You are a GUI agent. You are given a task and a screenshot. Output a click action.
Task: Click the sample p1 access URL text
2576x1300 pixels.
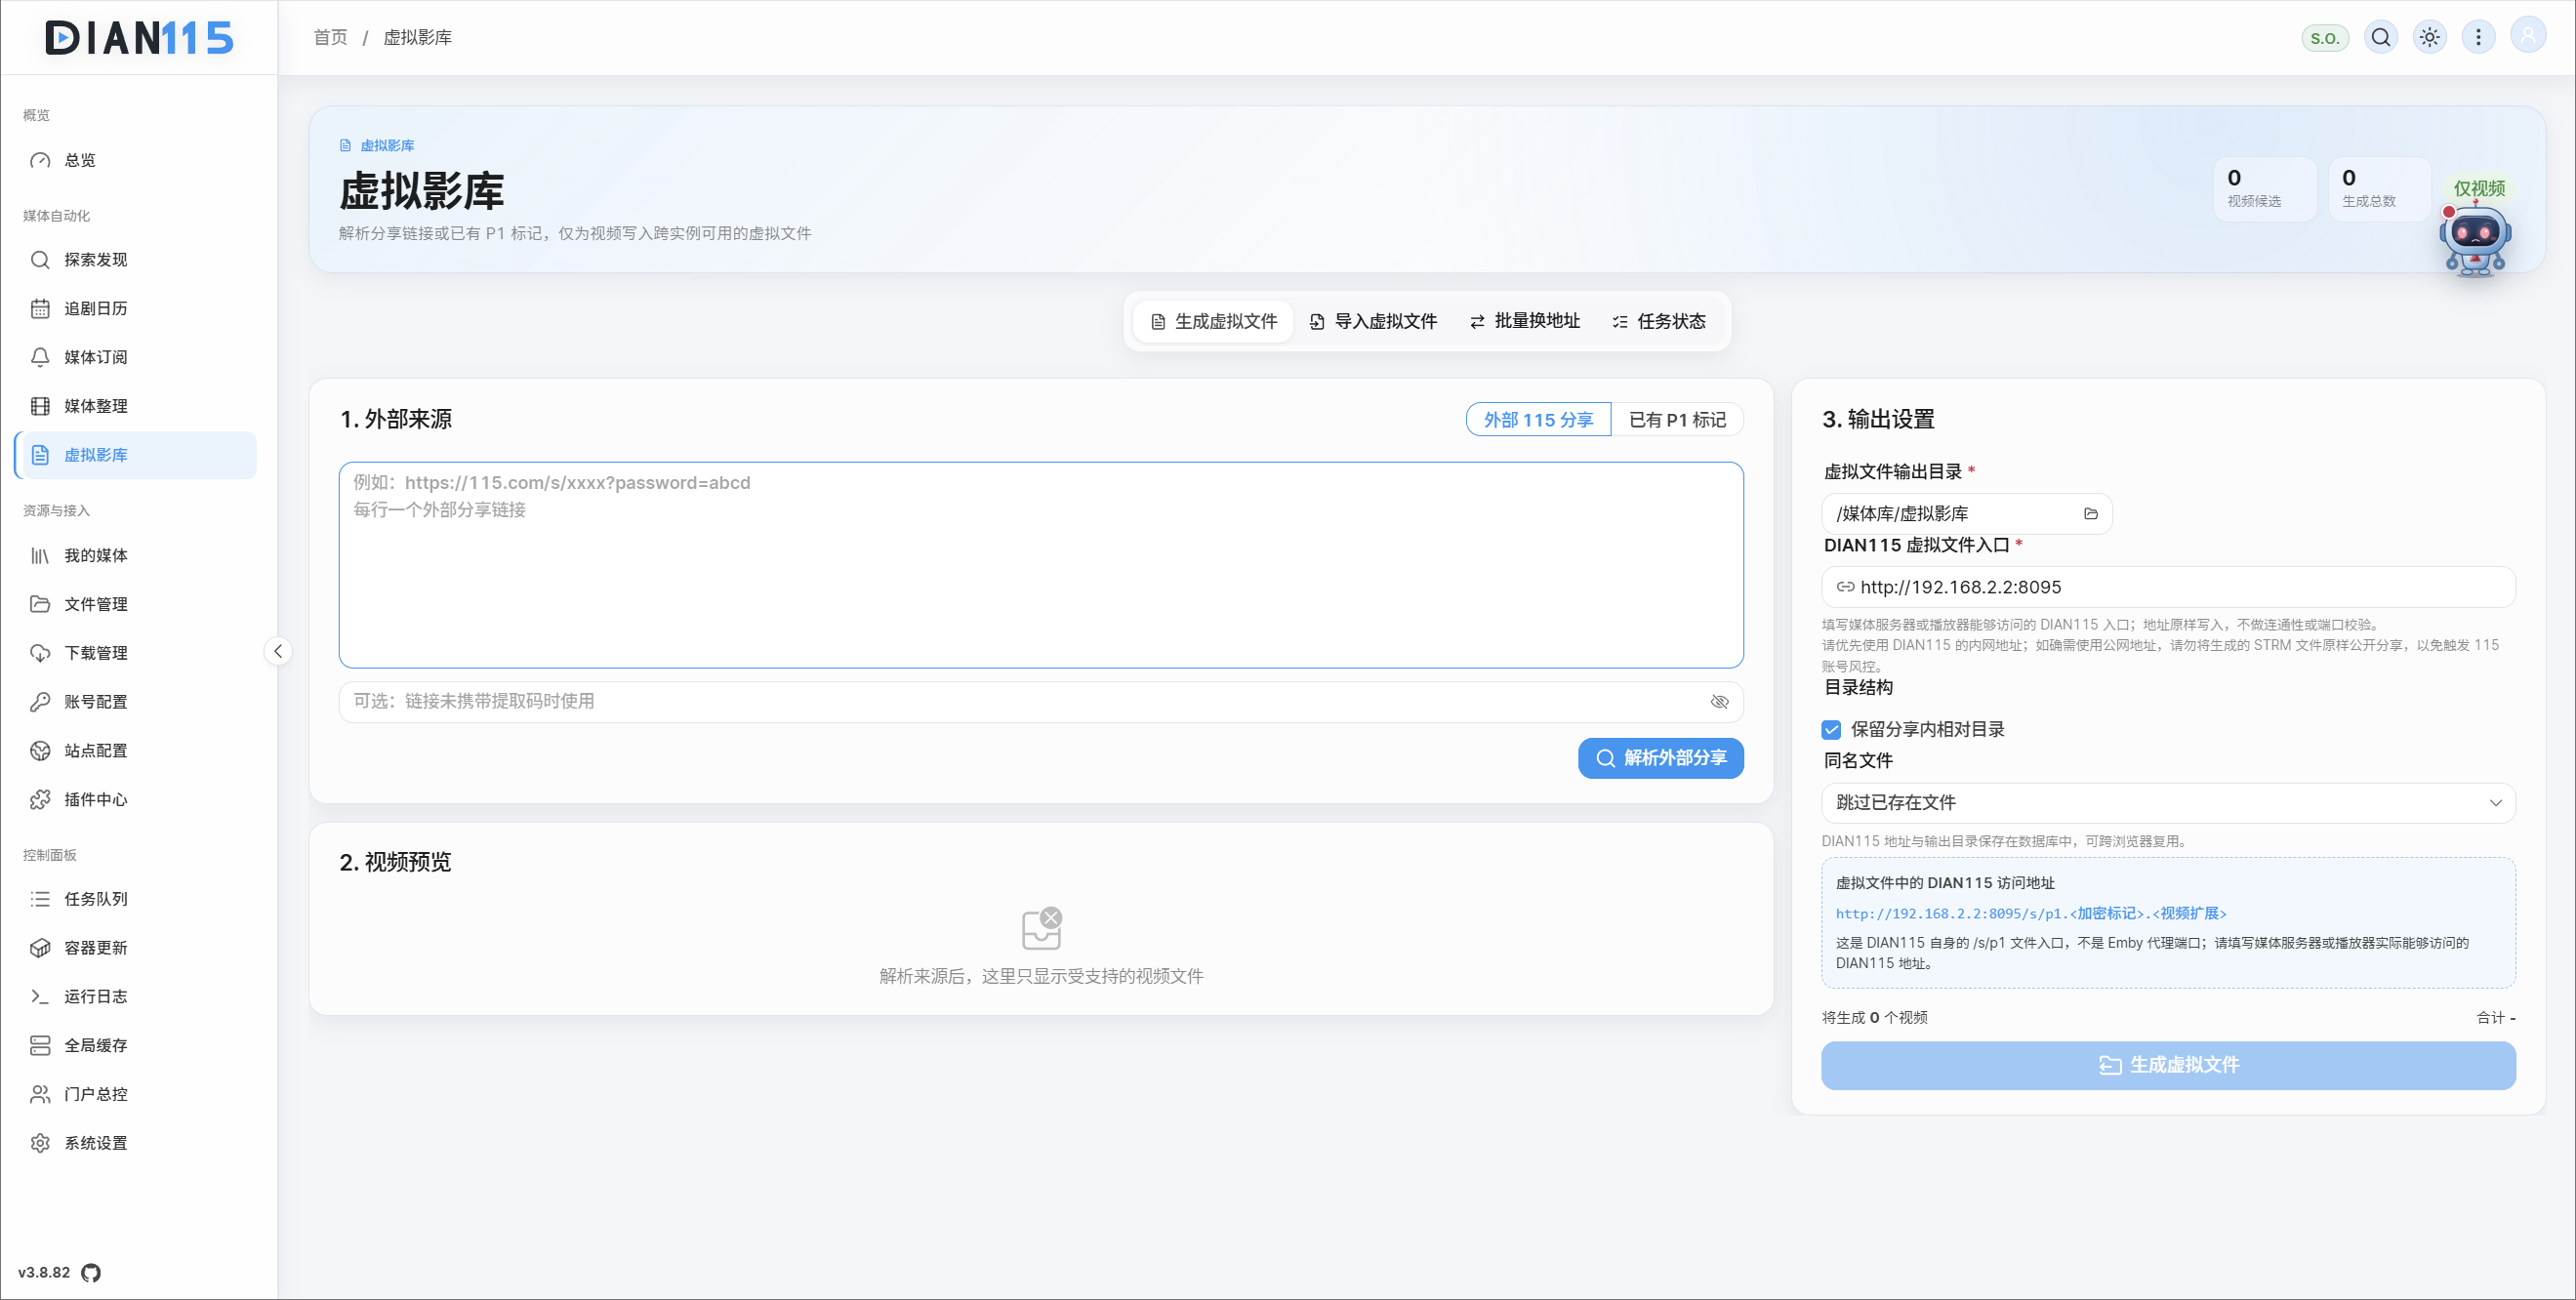click(x=2030, y=914)
